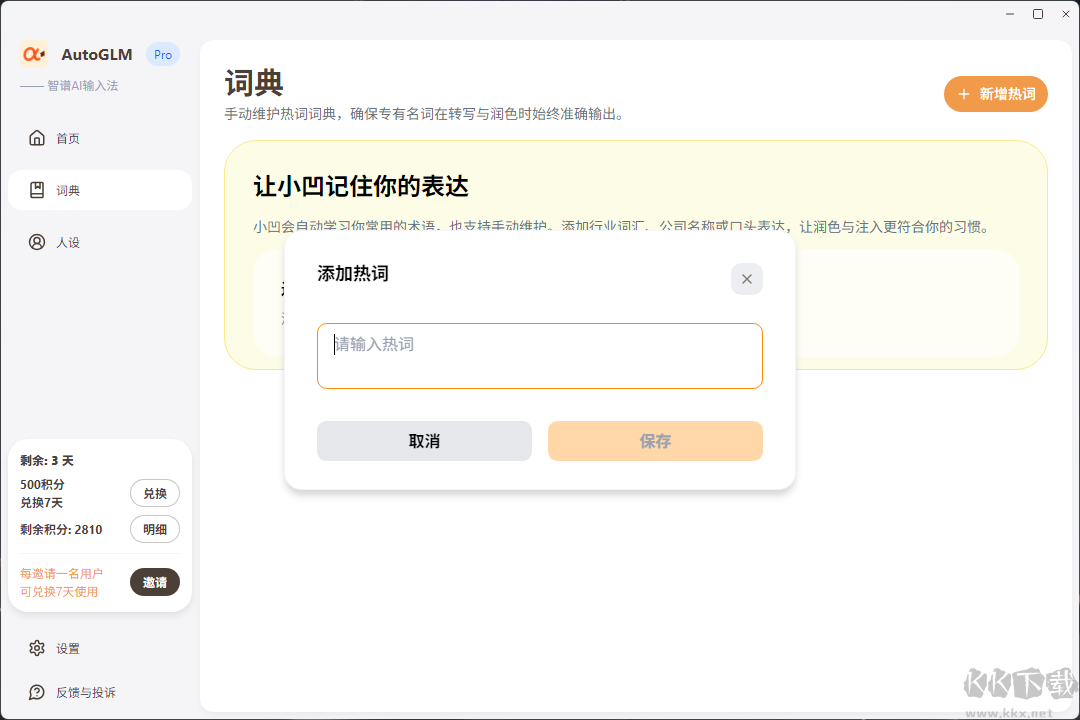Click the home icon in sidebar

(x=37, y=138)
